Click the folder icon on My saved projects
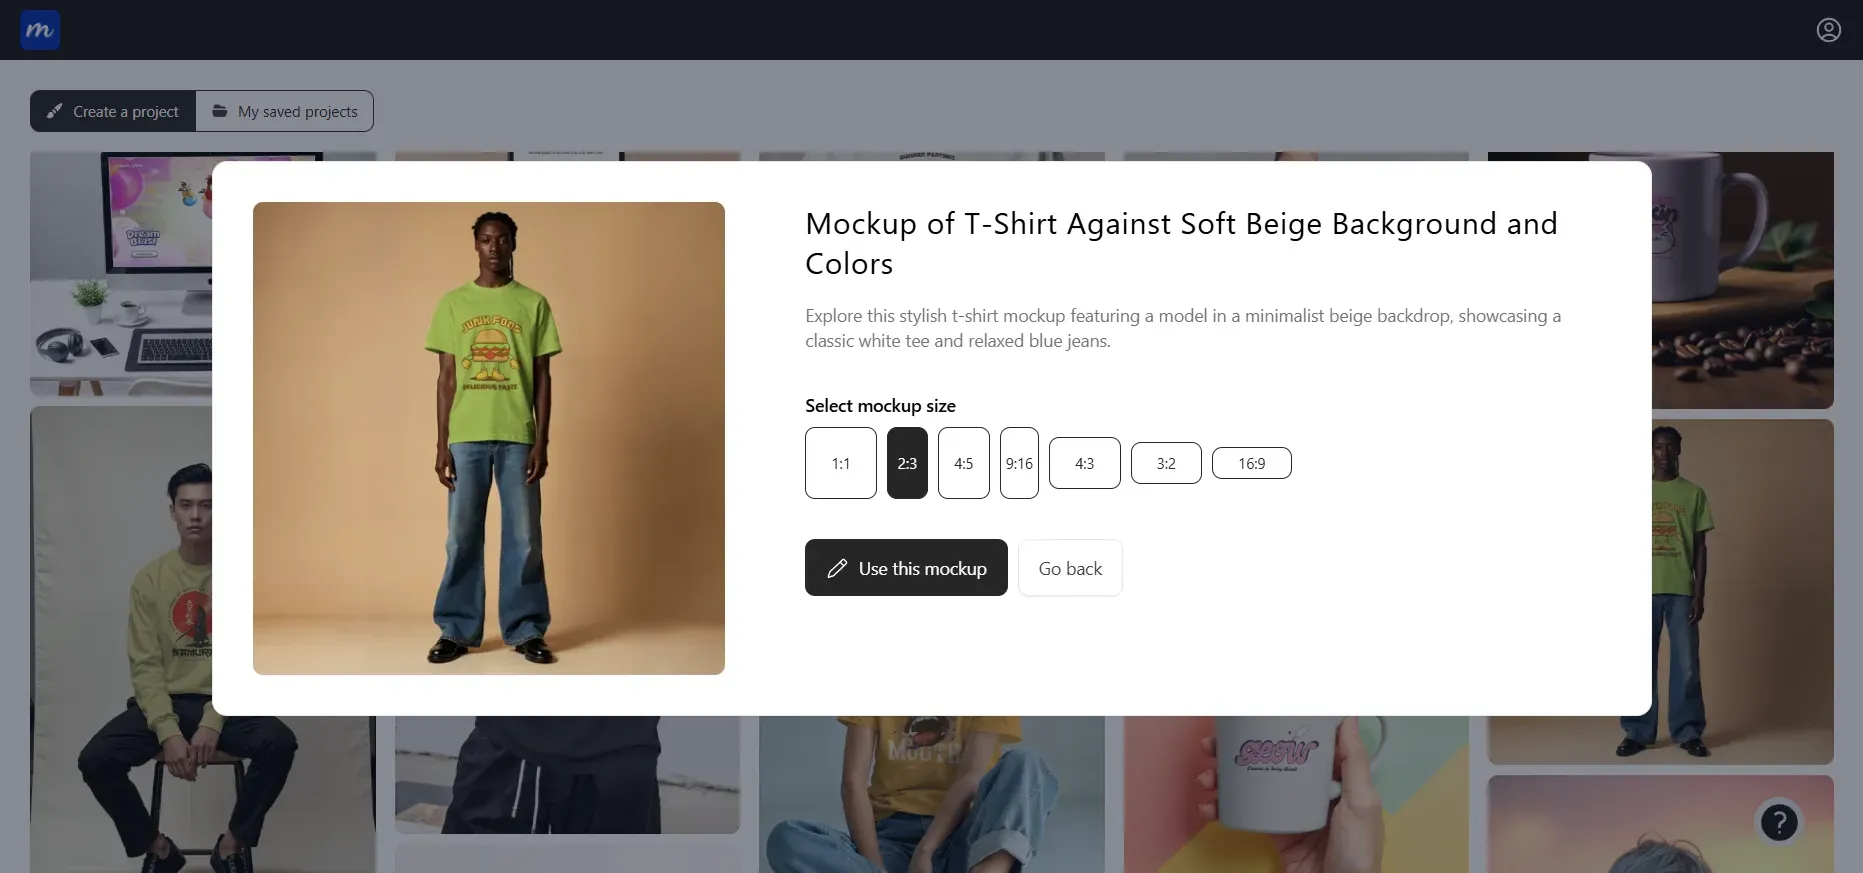The image size is (1863, 873). point(220,111)
